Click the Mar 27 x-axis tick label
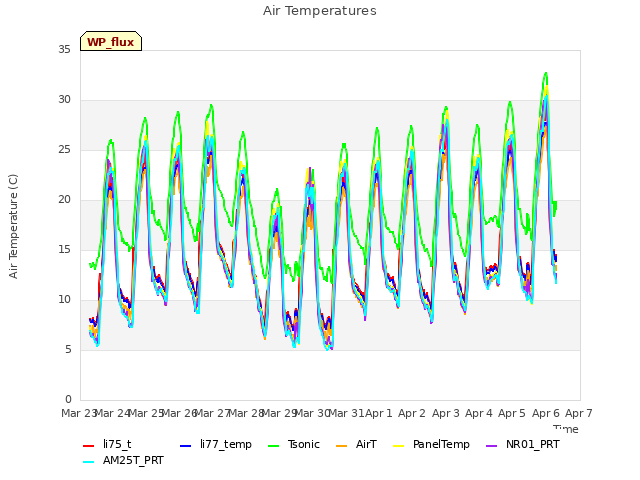Image resolution: width=640 pixels, height=480 pixels. pos(212,413)
